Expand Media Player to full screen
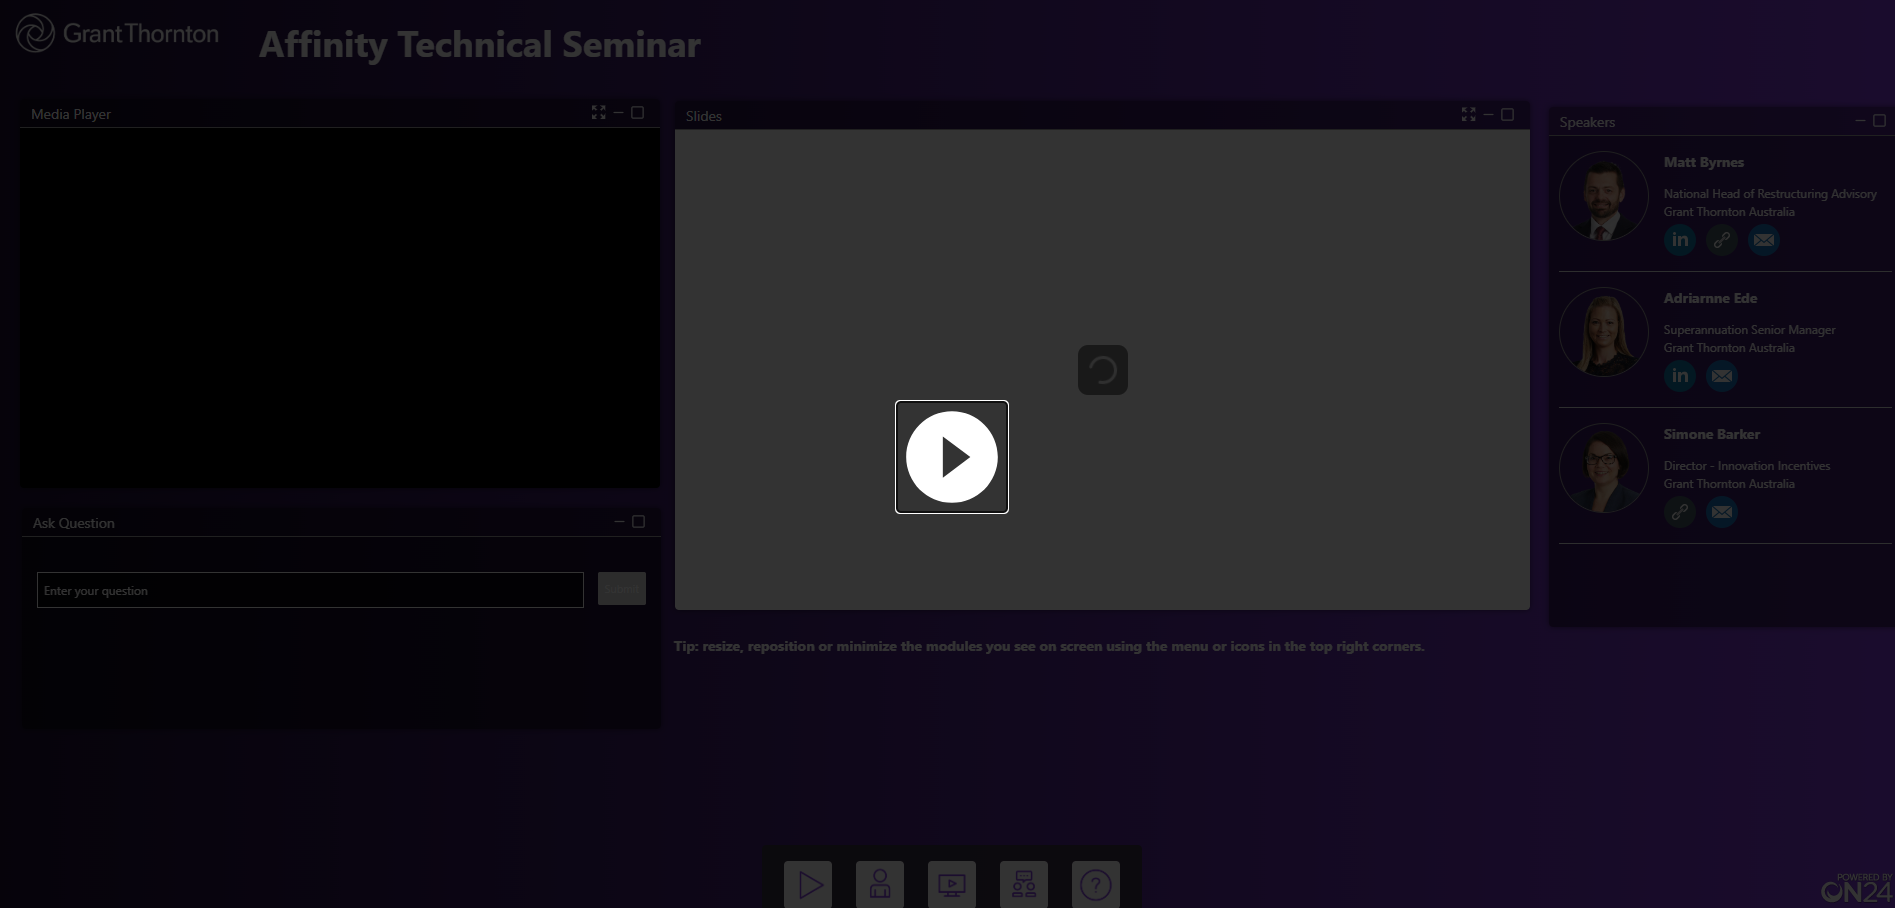Screen dimensions: 1895x908 coord(598,113)
